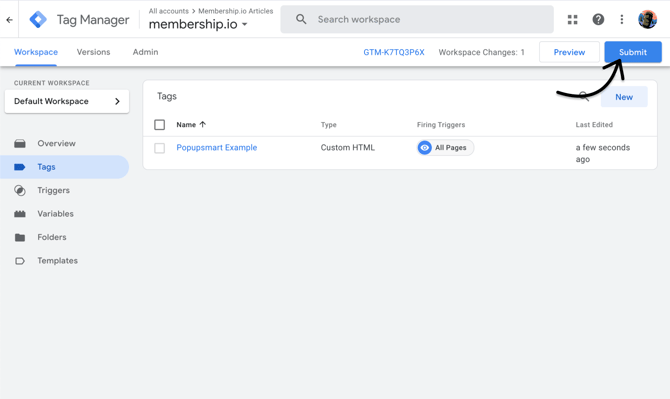
Task: Click the Preview button
Action: tap(569, 52)
